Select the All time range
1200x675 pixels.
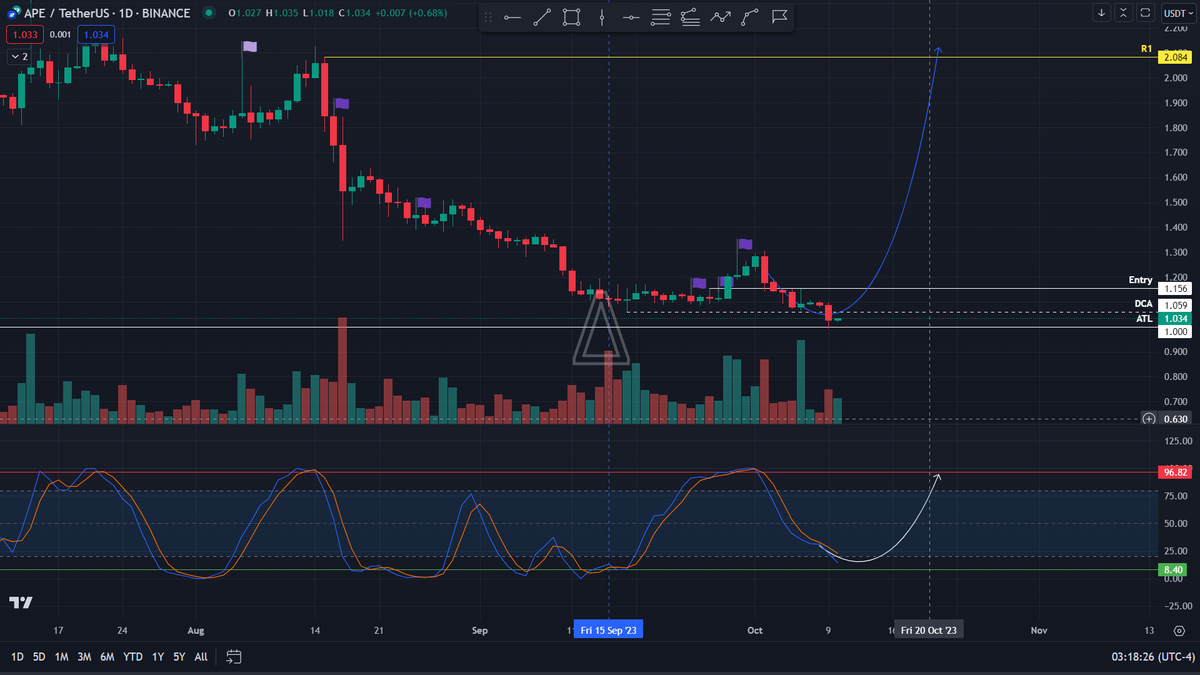tap(201, 657)
